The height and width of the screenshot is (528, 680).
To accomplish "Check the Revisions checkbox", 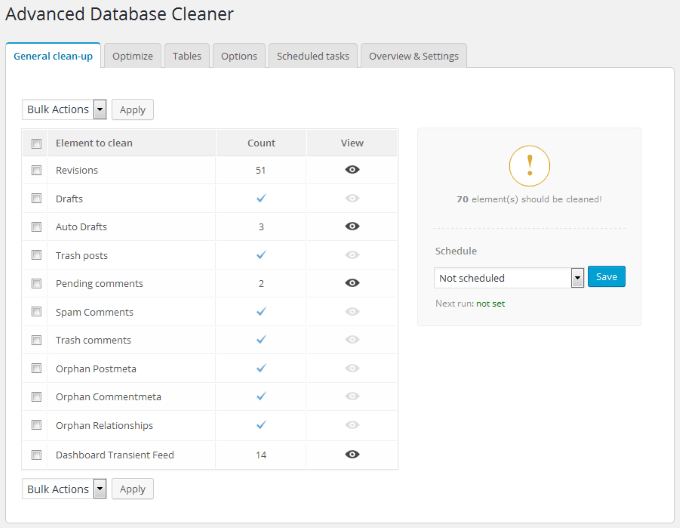I will pyautogui.click(x=37, y=170).
